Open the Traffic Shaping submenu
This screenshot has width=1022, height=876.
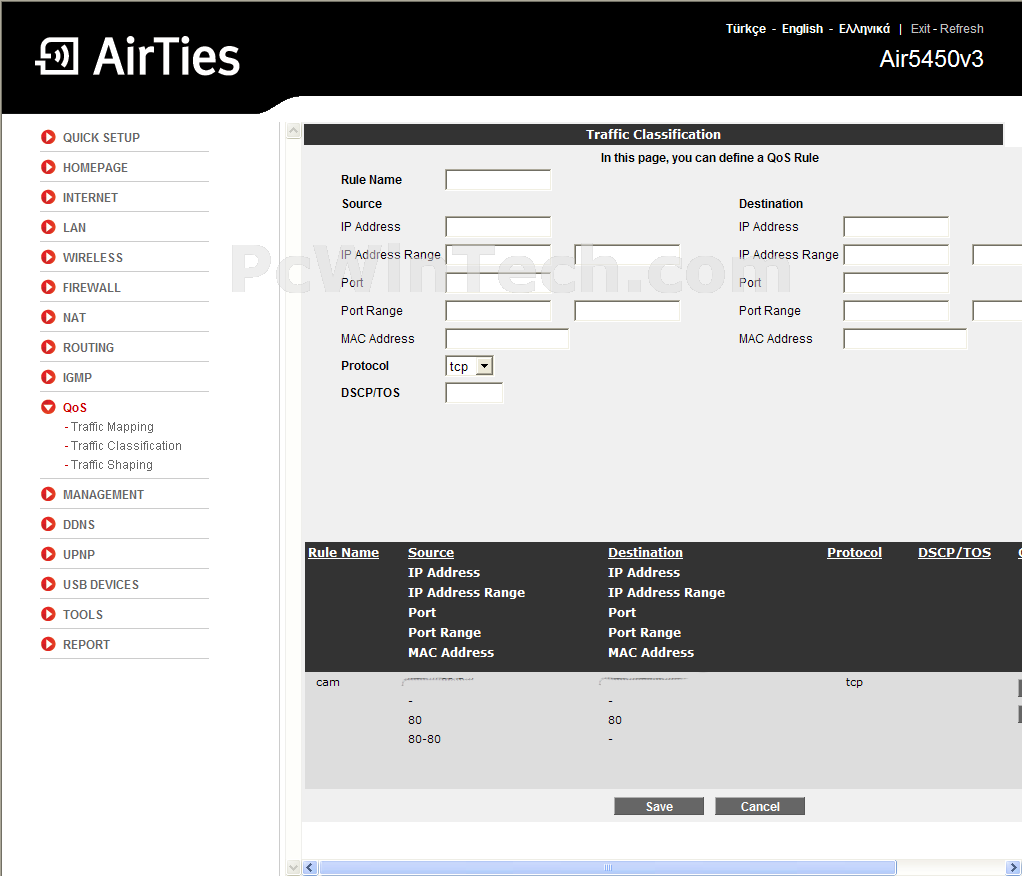click(111, 465)
